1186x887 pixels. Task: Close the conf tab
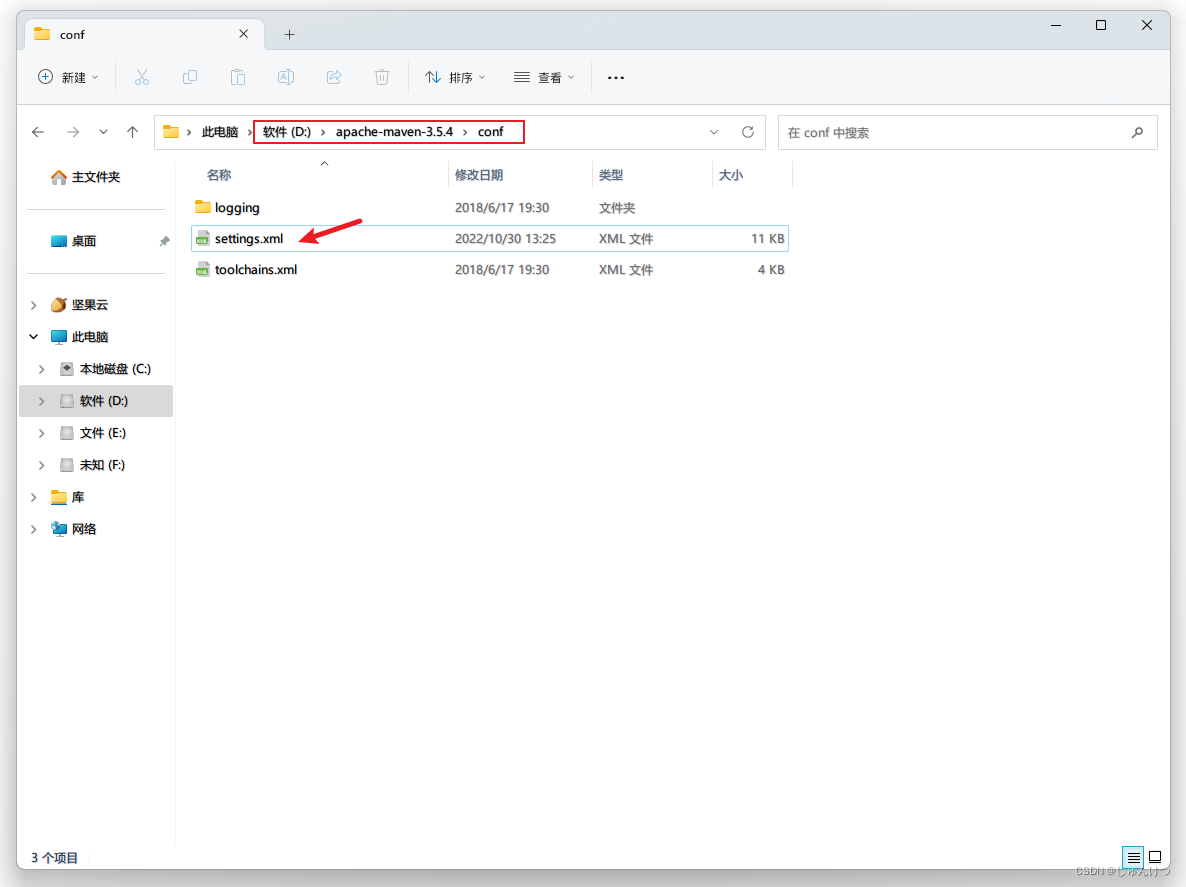(x=244, y=34)
